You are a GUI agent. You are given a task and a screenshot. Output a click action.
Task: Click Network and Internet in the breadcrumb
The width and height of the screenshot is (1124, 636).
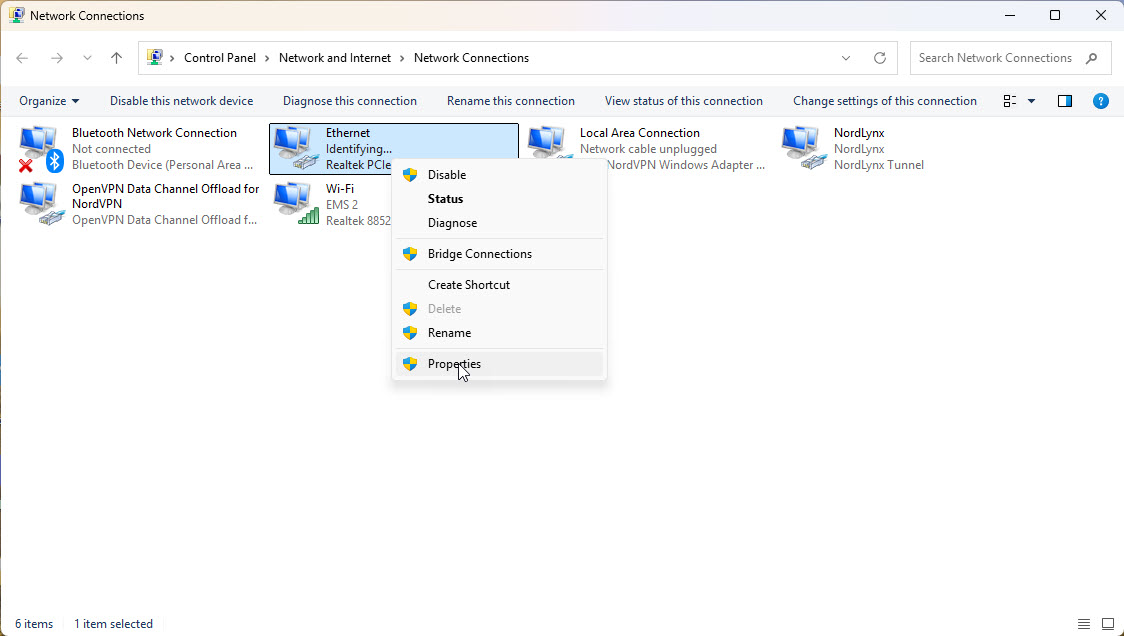click(335, 58)
